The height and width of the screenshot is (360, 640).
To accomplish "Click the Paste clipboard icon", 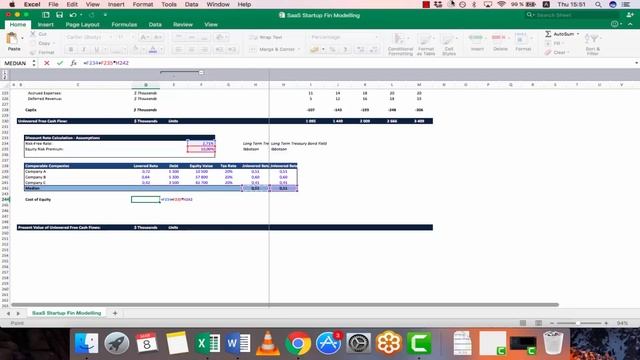I will pos(12,39).
